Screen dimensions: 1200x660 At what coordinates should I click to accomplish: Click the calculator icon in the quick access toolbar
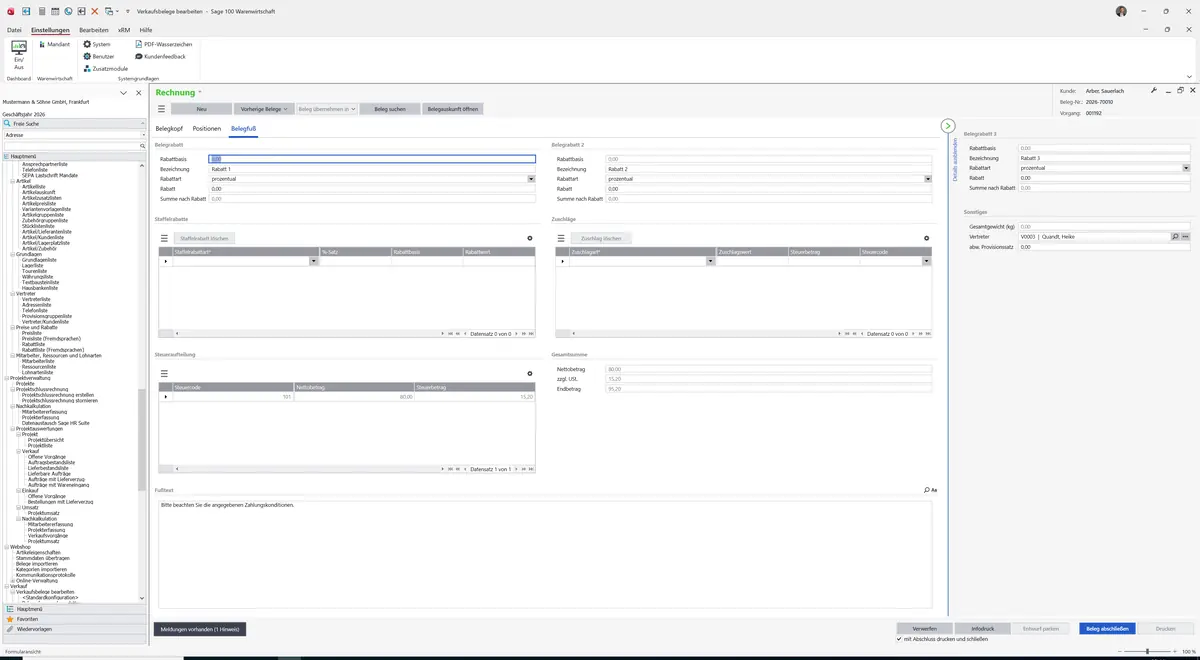coord(41,11)
